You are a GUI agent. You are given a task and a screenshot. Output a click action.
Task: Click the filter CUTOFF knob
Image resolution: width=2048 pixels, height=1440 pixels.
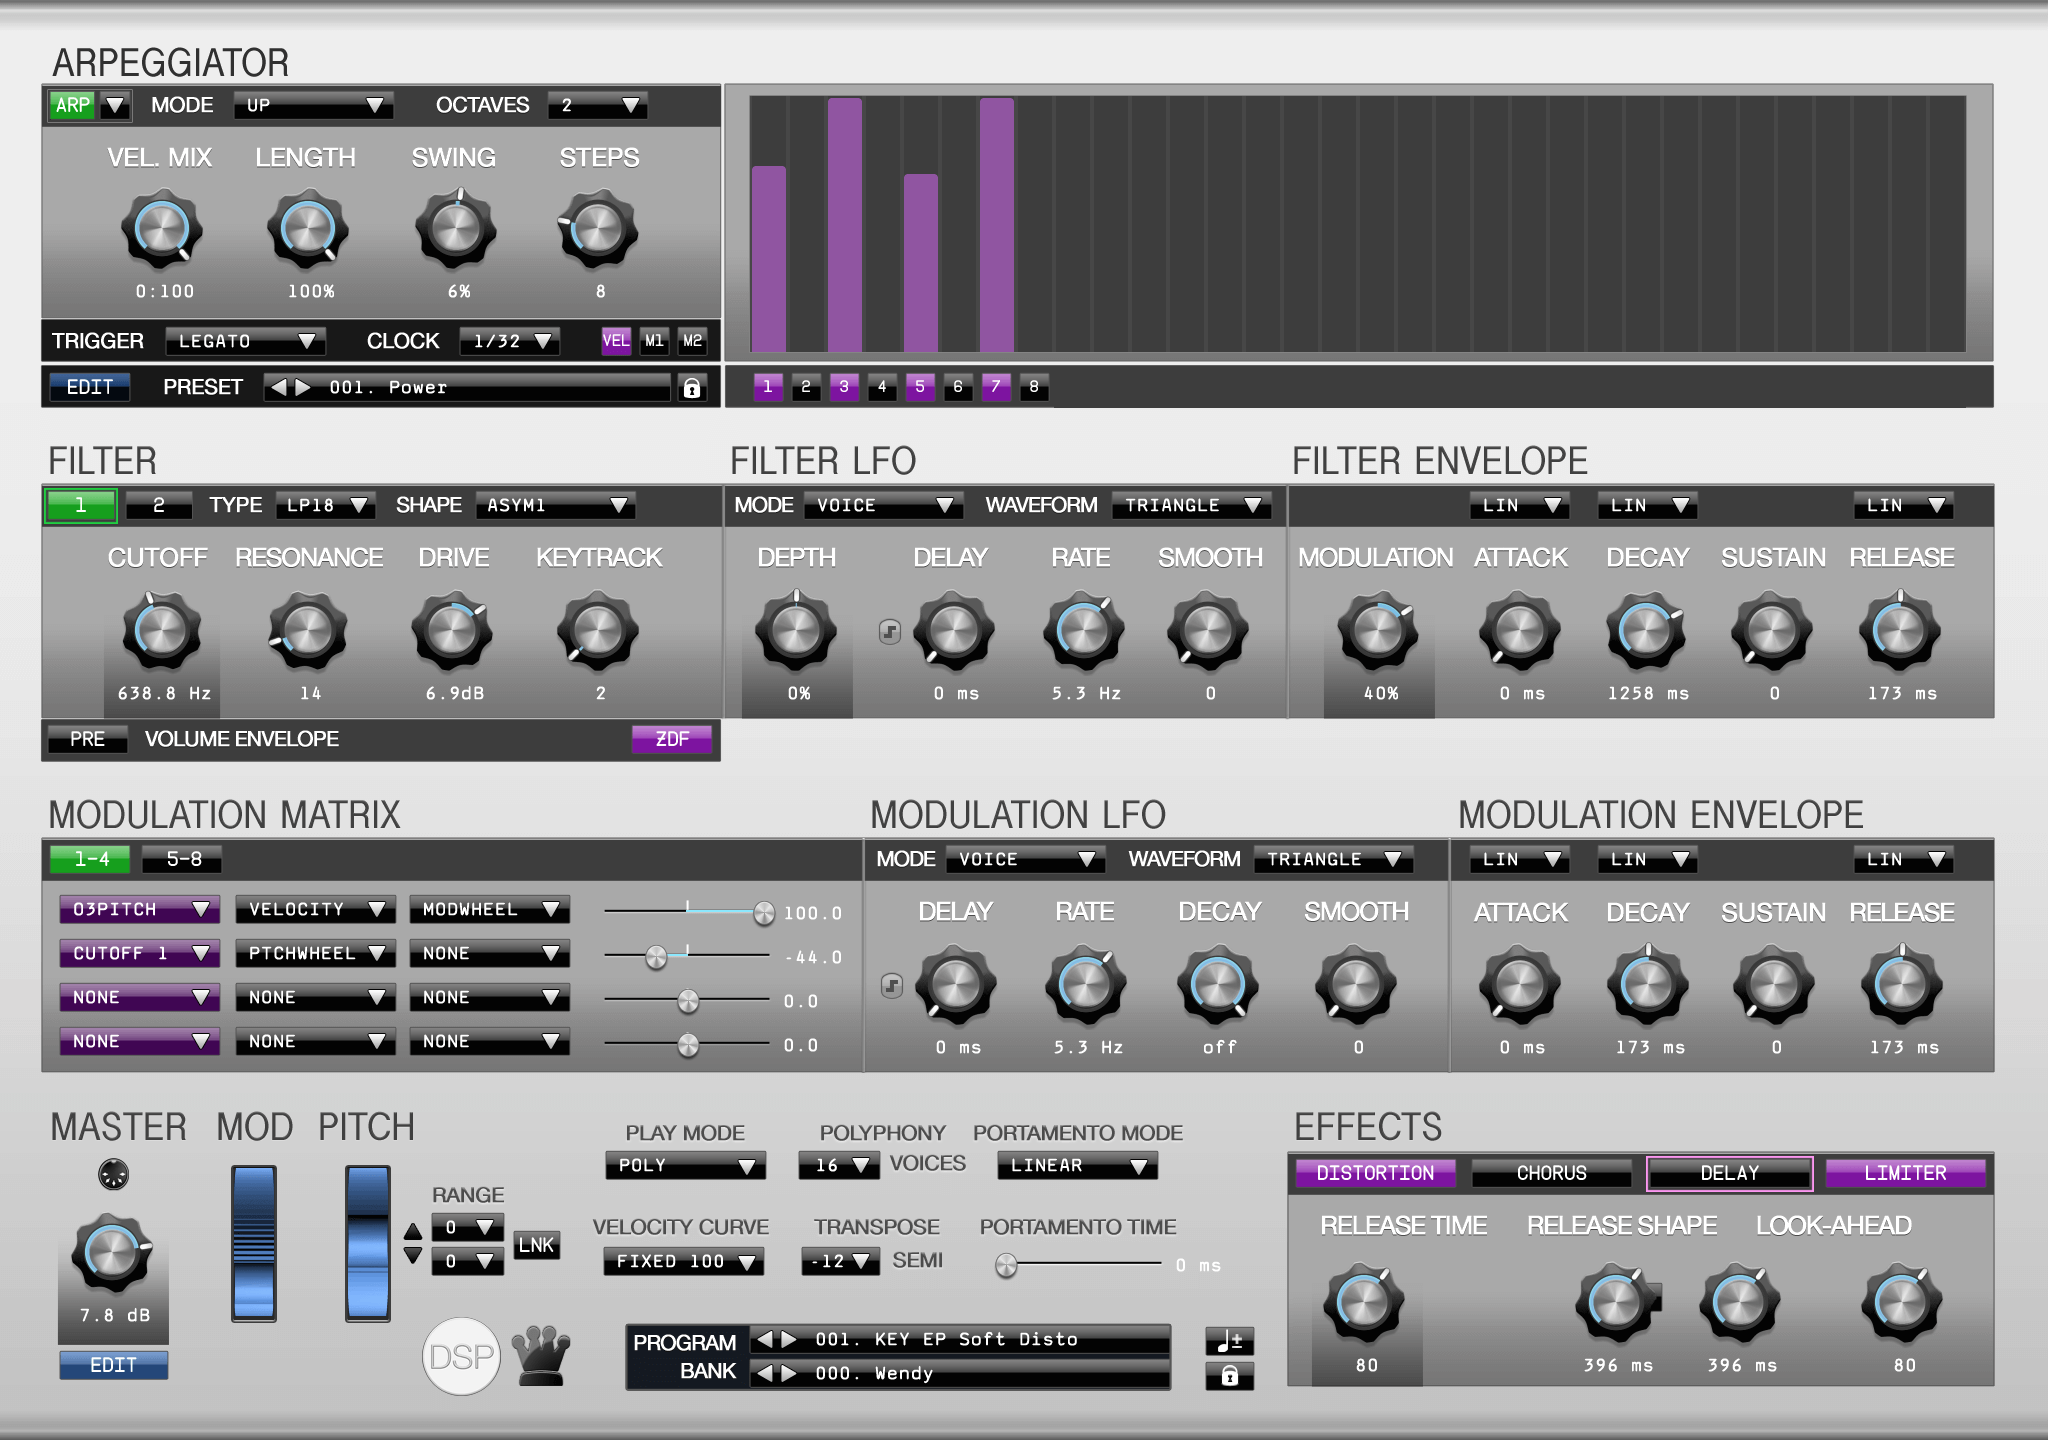(161, 631)
